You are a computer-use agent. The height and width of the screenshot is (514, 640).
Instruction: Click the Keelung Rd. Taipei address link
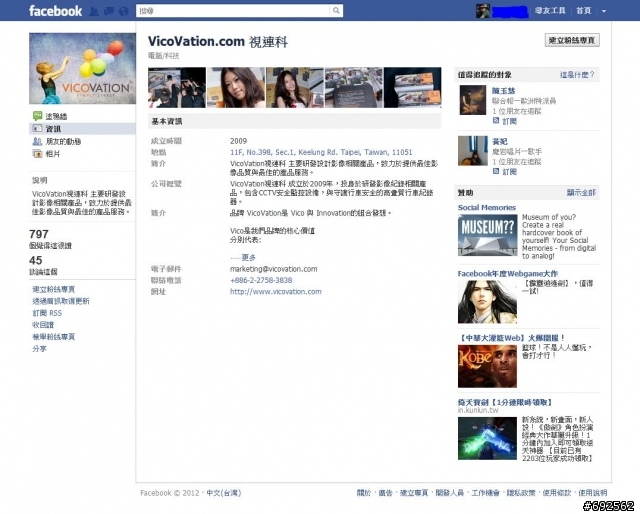[321, 152]
